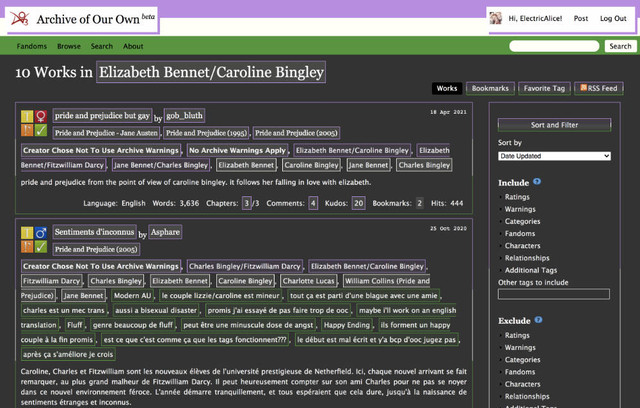The height and width of the screenshot is (408, 640).
Task: Open the Chapters 3 link
Action: pos(247,203)
